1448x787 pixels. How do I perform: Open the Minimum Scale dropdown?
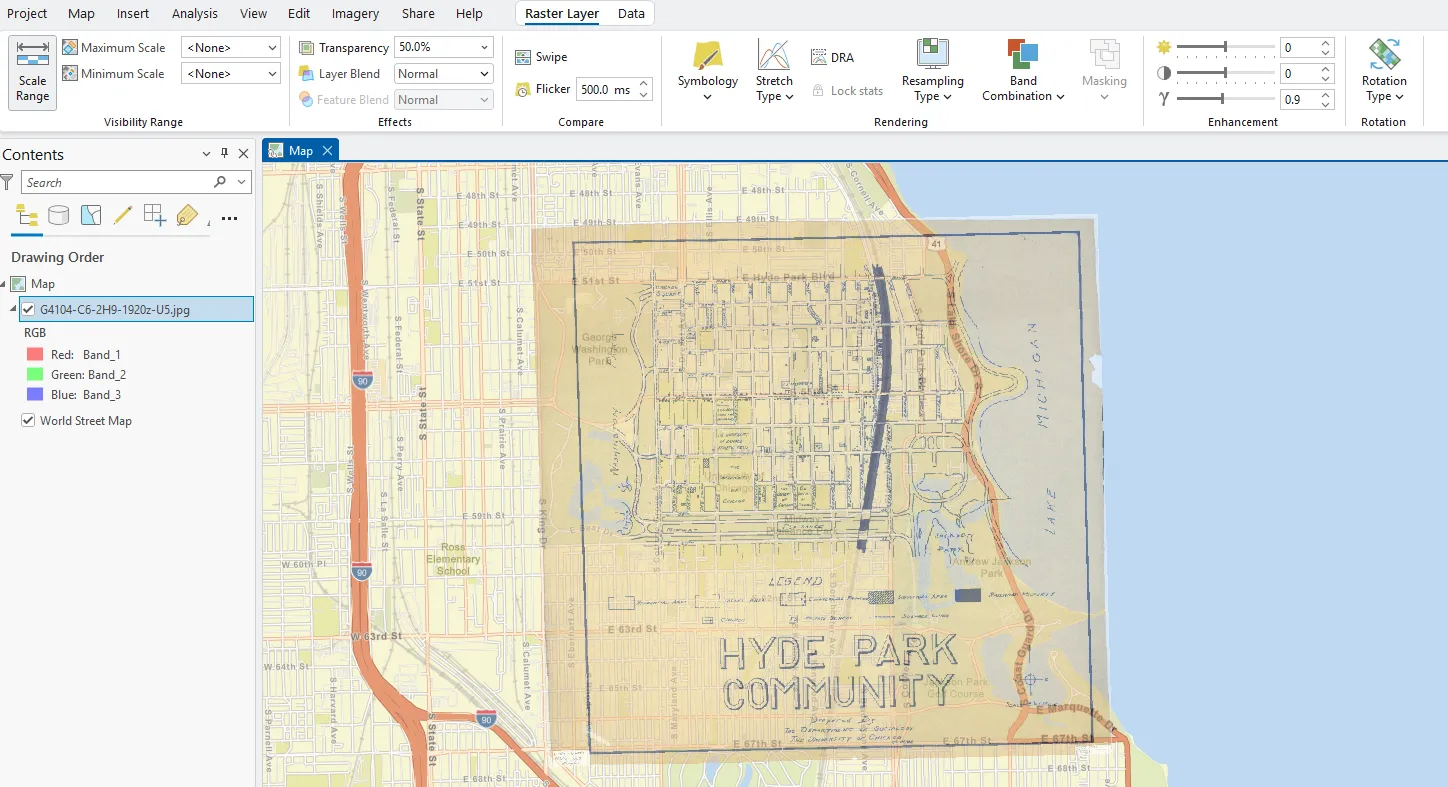(x=273, y=73)
